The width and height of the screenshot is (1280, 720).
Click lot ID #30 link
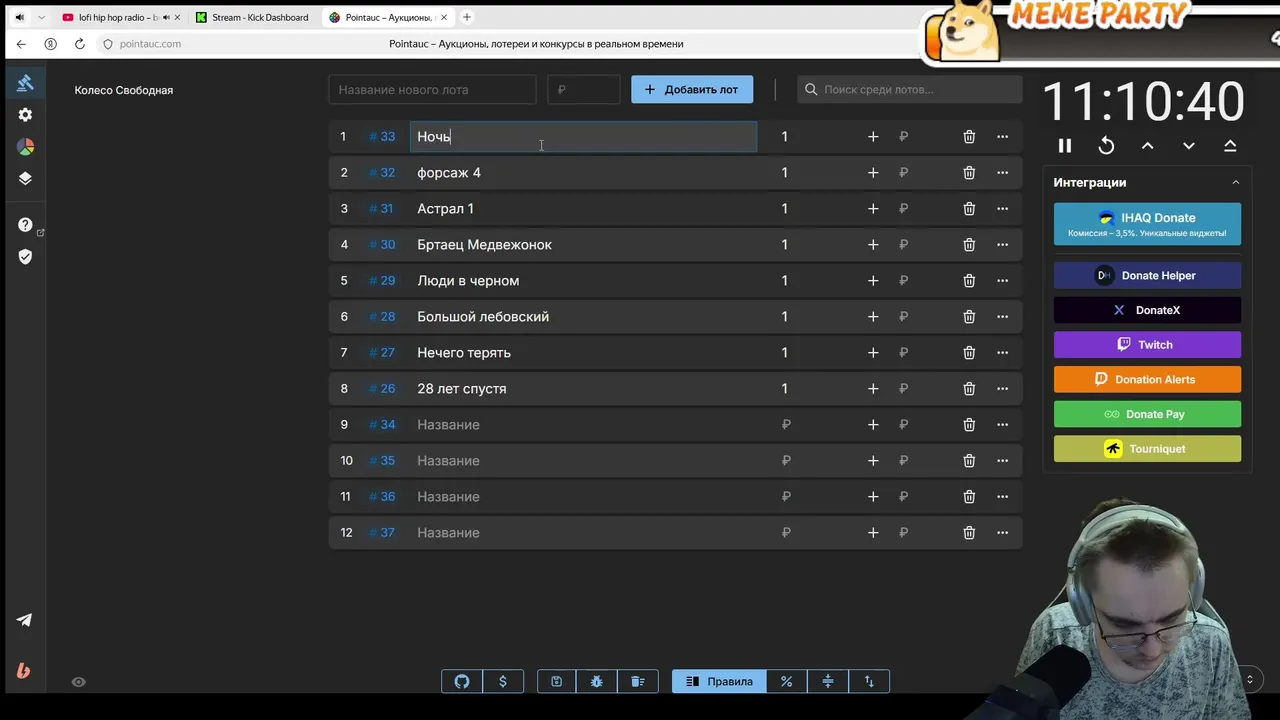click(382, 245)
